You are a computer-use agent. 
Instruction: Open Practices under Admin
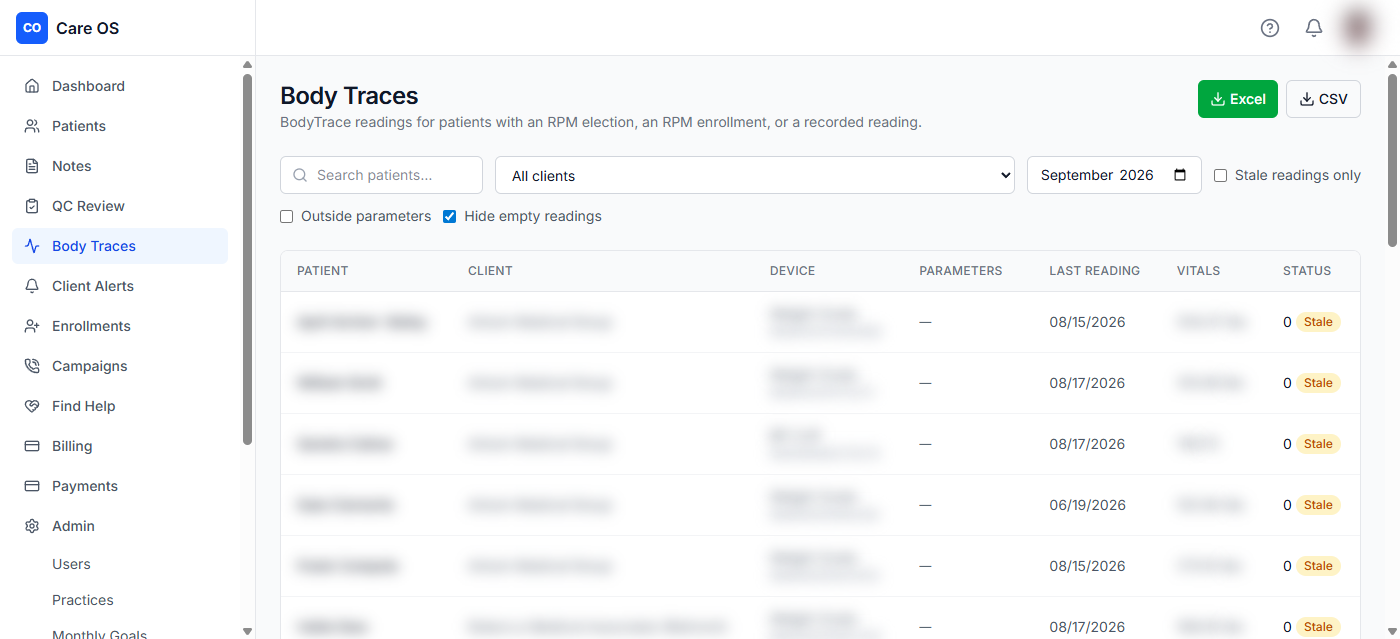[83, 600]
